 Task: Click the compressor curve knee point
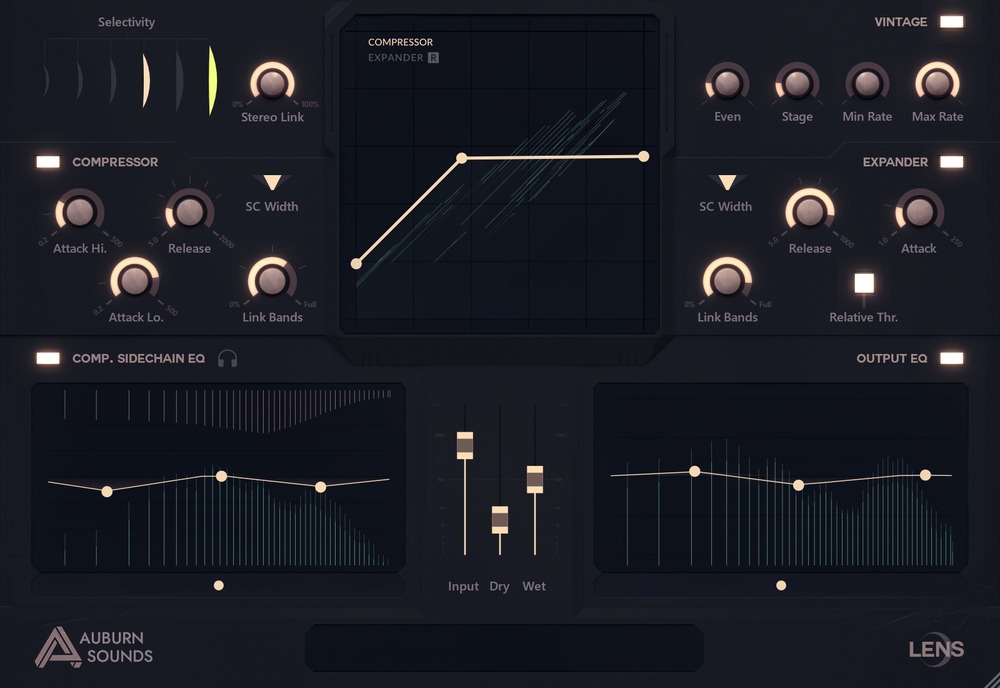[462, 158]
